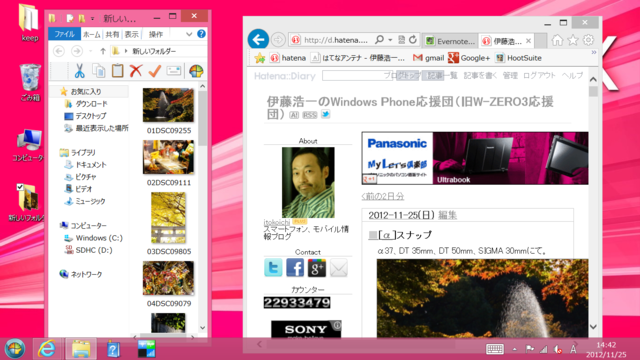Open 共有 tab in Explorer ribbon
The width and height of the screenshot is (640, 360).
[112, 35]
